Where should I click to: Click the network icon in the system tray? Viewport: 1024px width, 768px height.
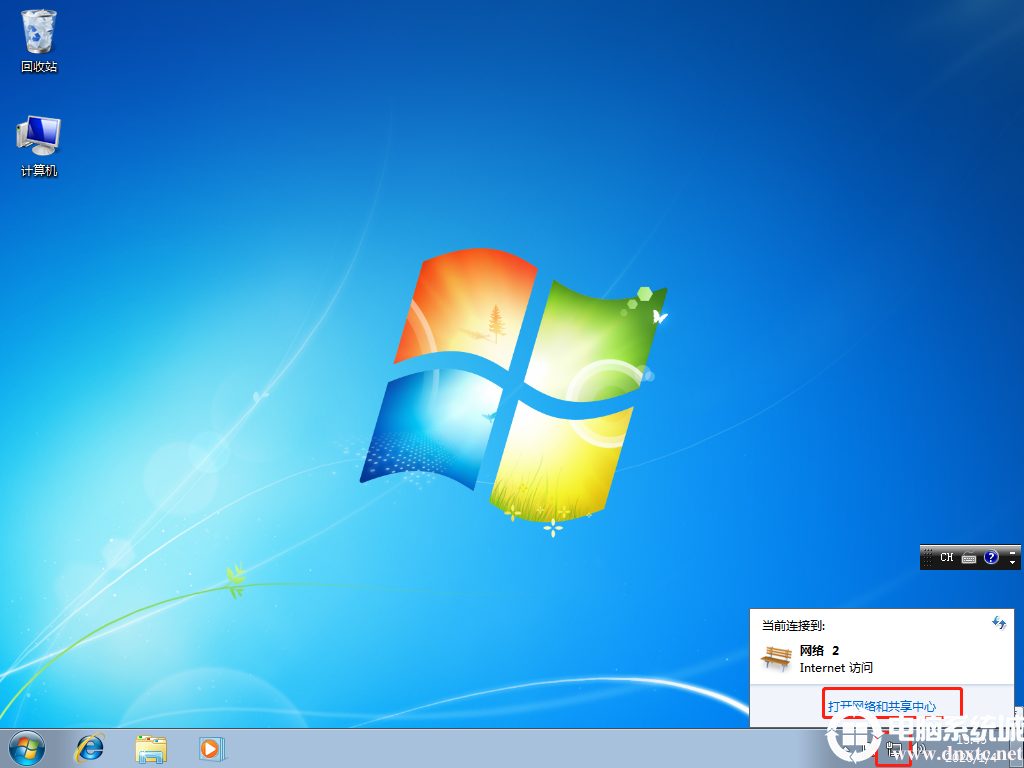point(893,748)
